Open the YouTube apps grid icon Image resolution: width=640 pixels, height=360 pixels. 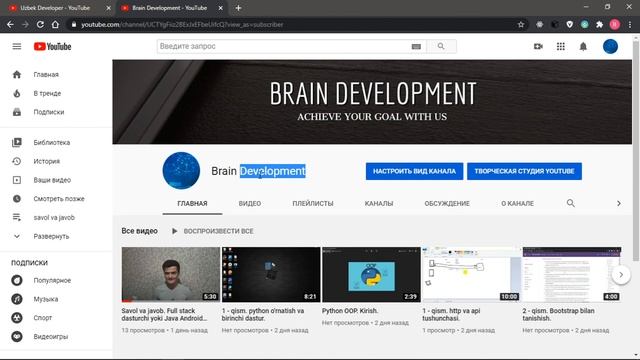pyautogui.click(x=561, y=47)
